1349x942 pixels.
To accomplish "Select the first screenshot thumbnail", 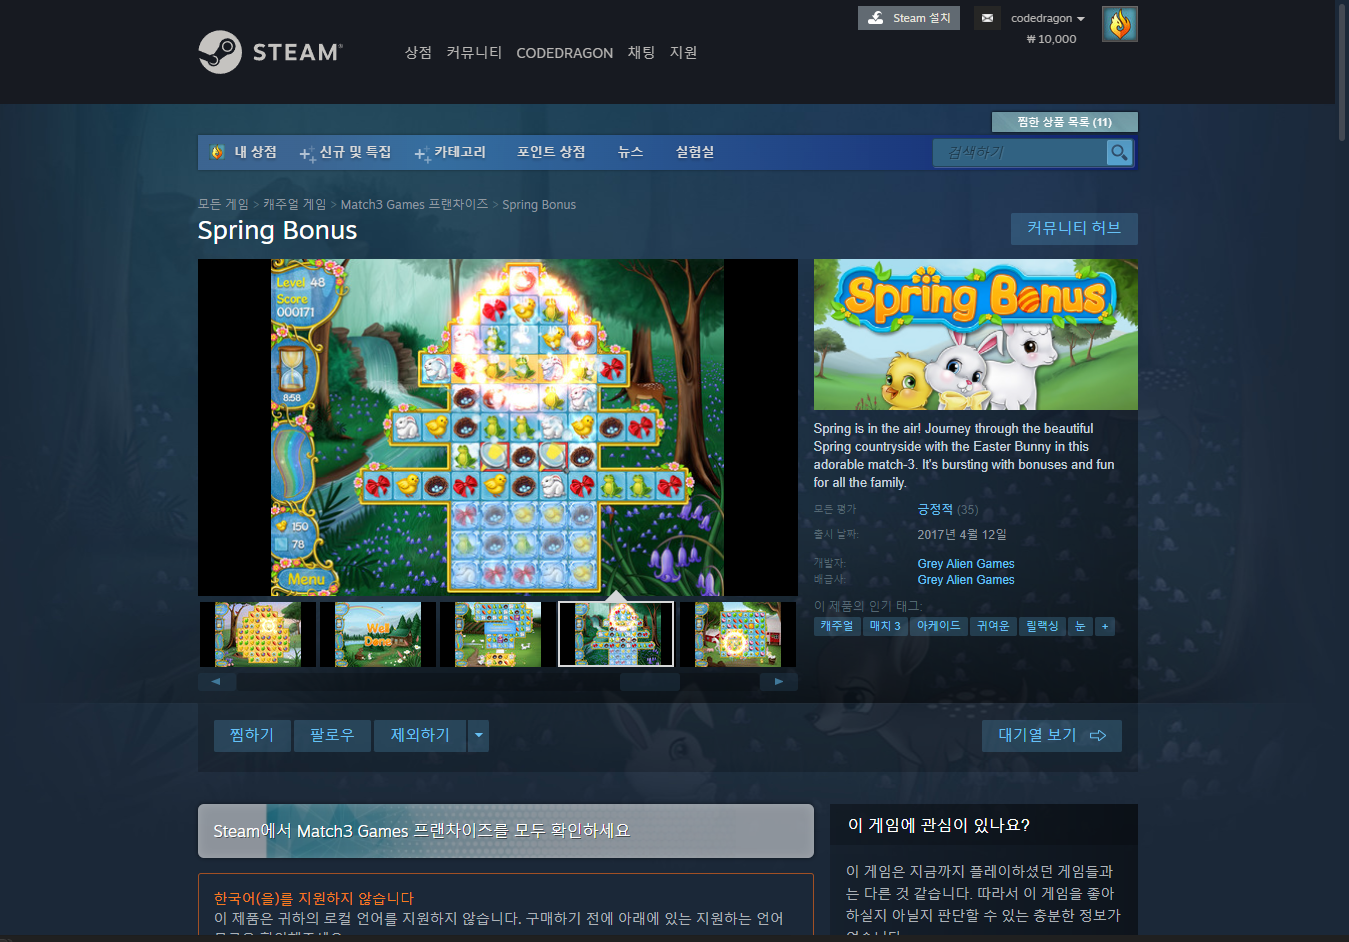I will [258, 634].
